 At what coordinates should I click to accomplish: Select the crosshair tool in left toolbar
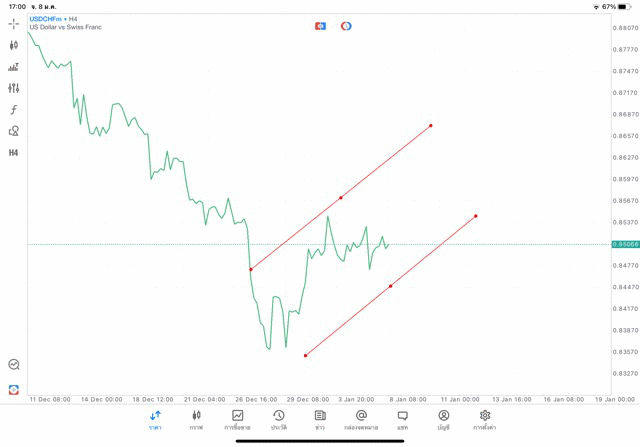tap(14, 24)
